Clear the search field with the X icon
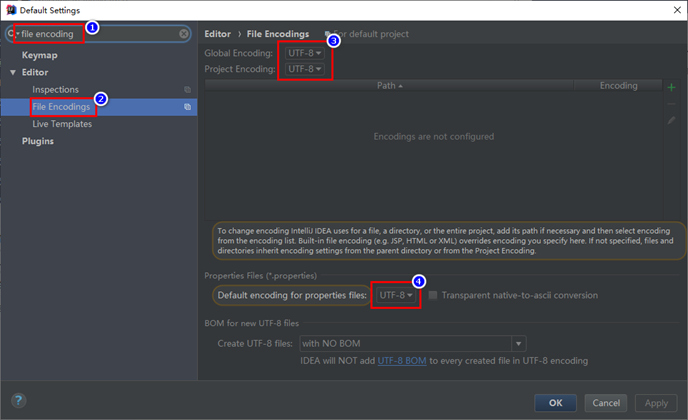Image resolution: width=688 pixels, height=420 pixels. click(x=184, y=34)
